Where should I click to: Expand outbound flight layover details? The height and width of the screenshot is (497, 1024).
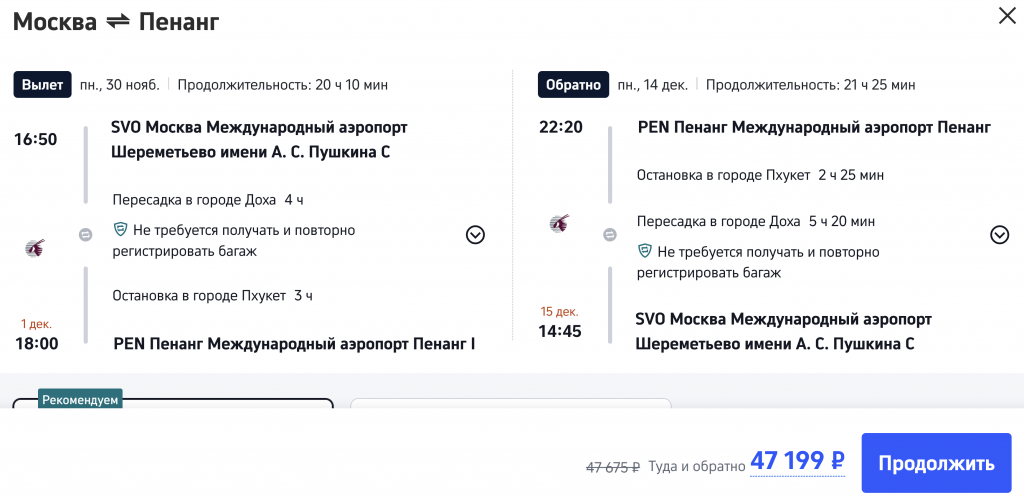pyautogui.click(x=475, y=235)
